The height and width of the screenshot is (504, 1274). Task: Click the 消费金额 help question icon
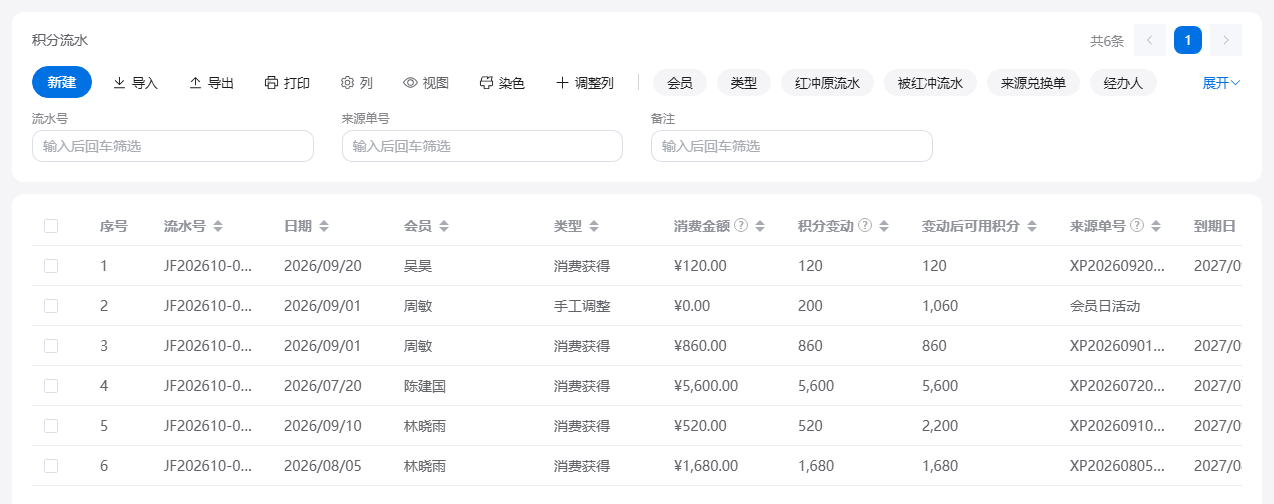pyautogui.click(x=741, y=226)
